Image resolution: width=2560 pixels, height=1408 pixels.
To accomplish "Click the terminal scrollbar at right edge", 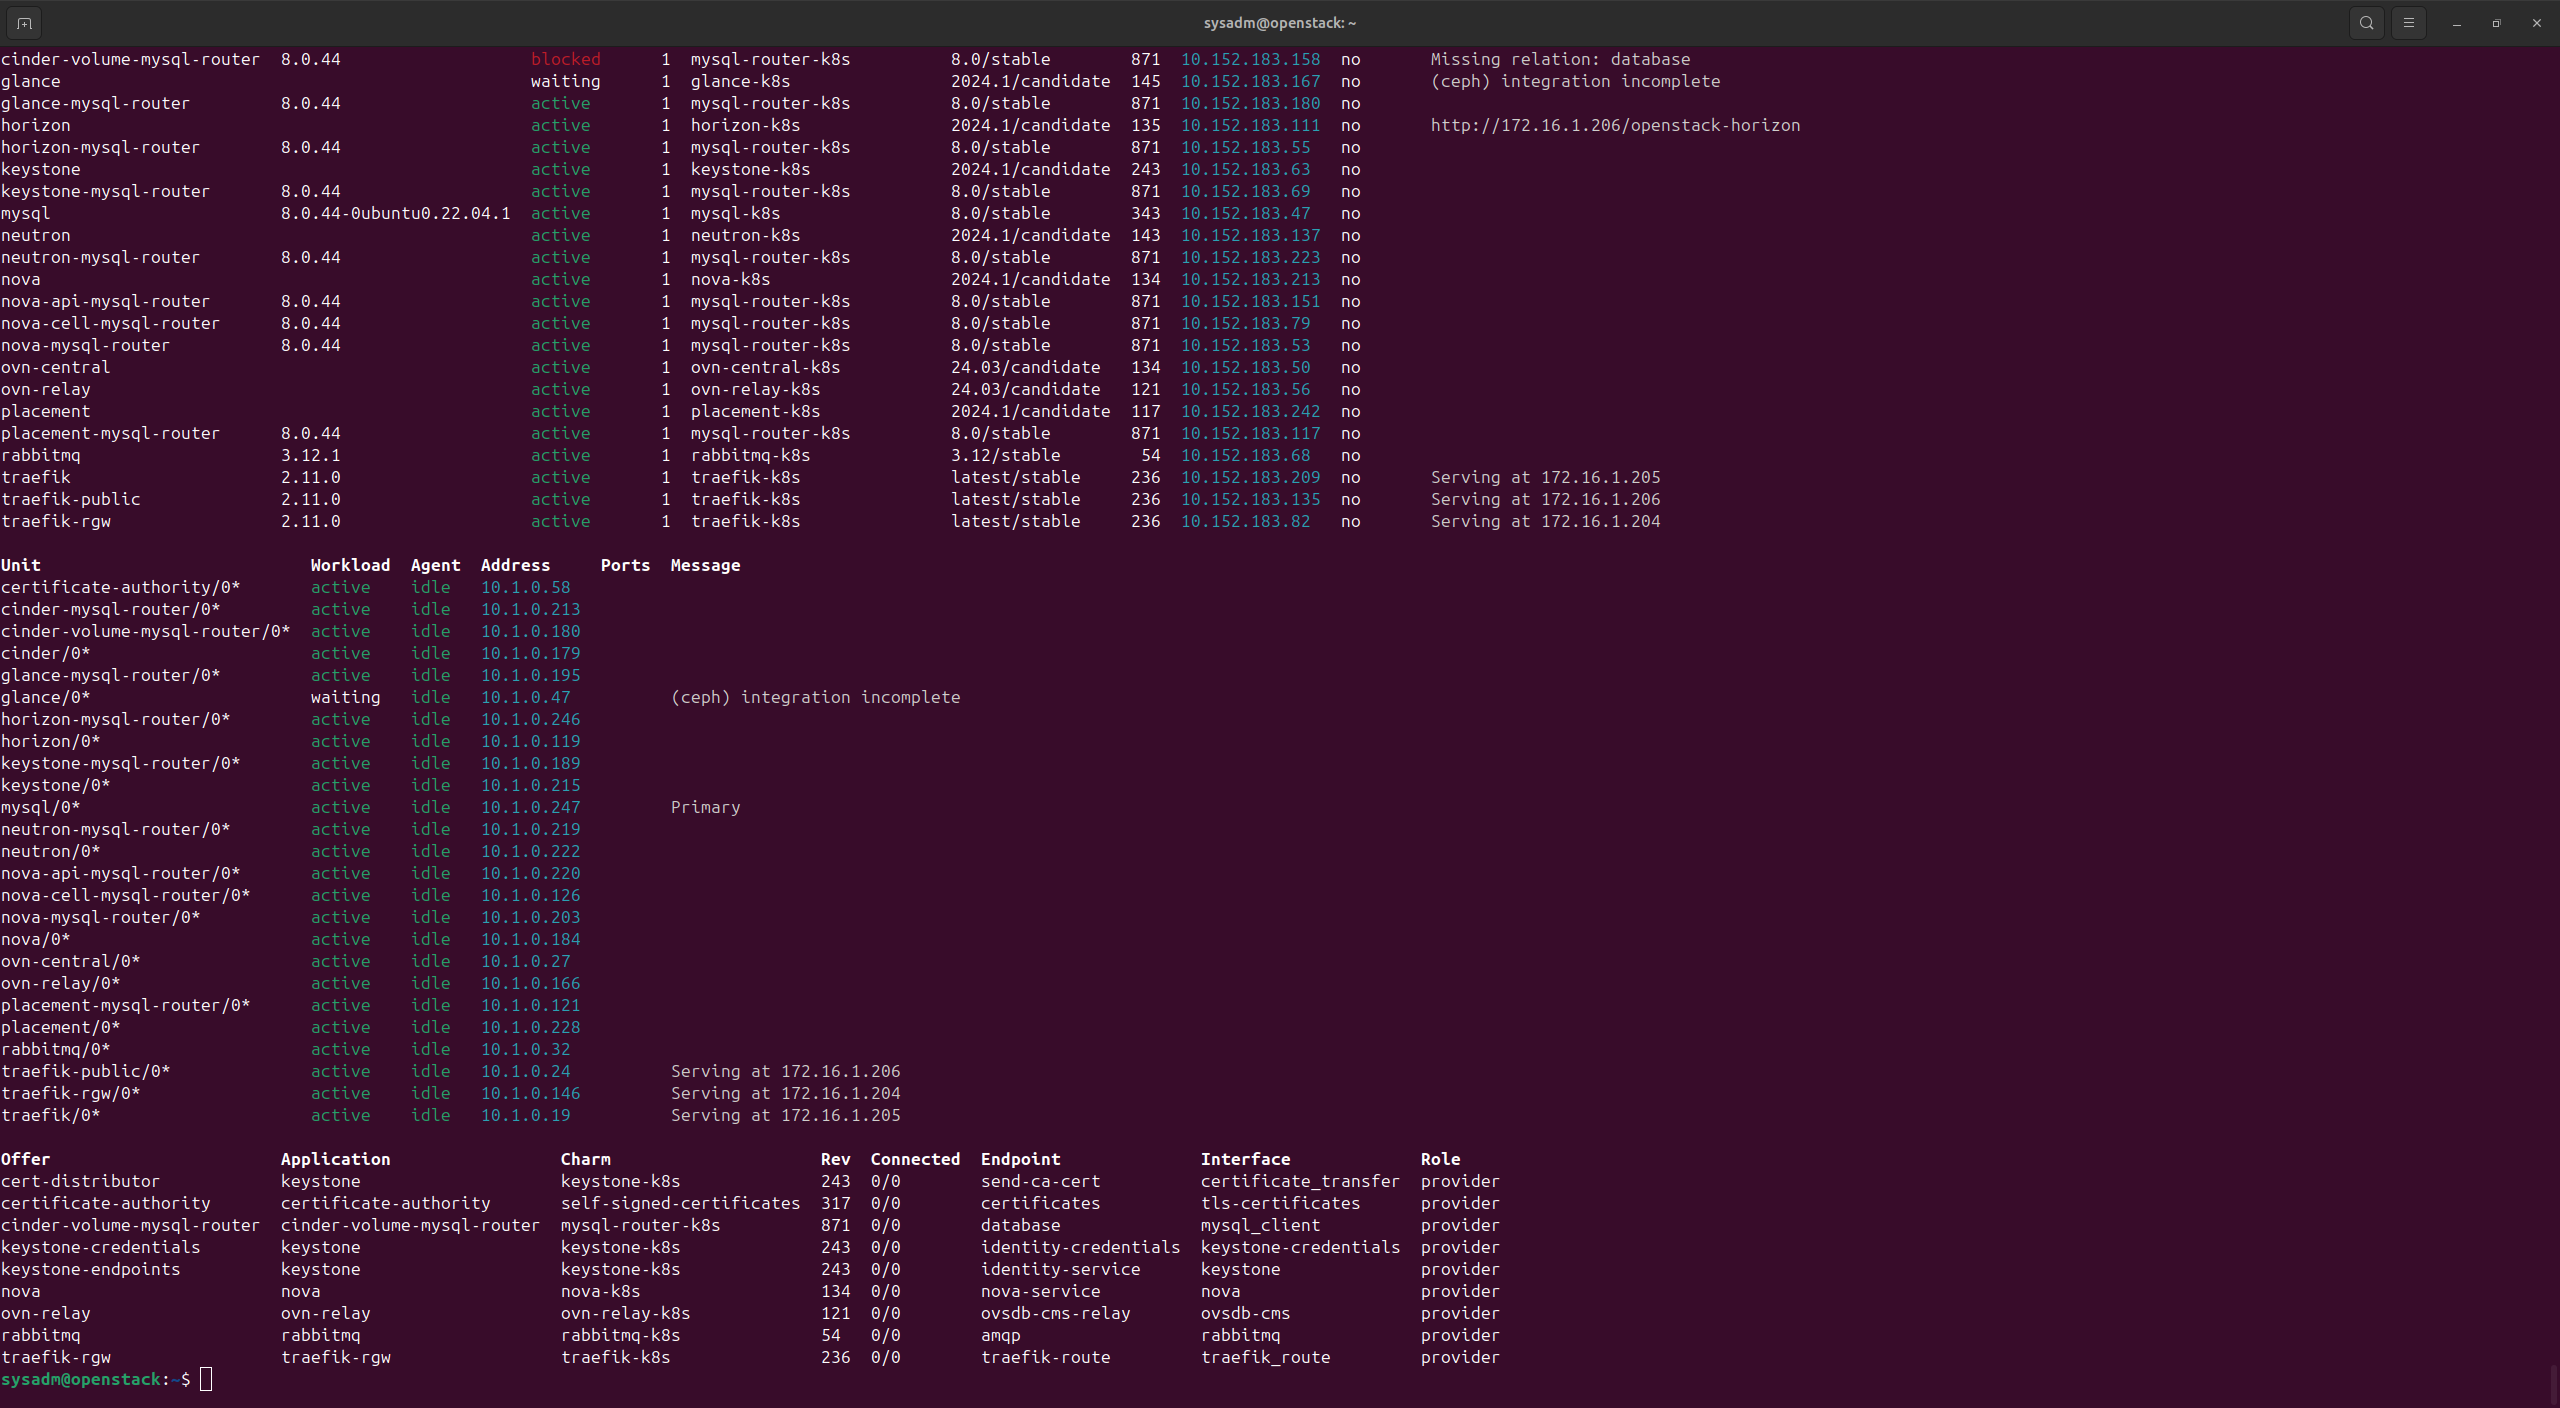I will coord(2553,1384).
